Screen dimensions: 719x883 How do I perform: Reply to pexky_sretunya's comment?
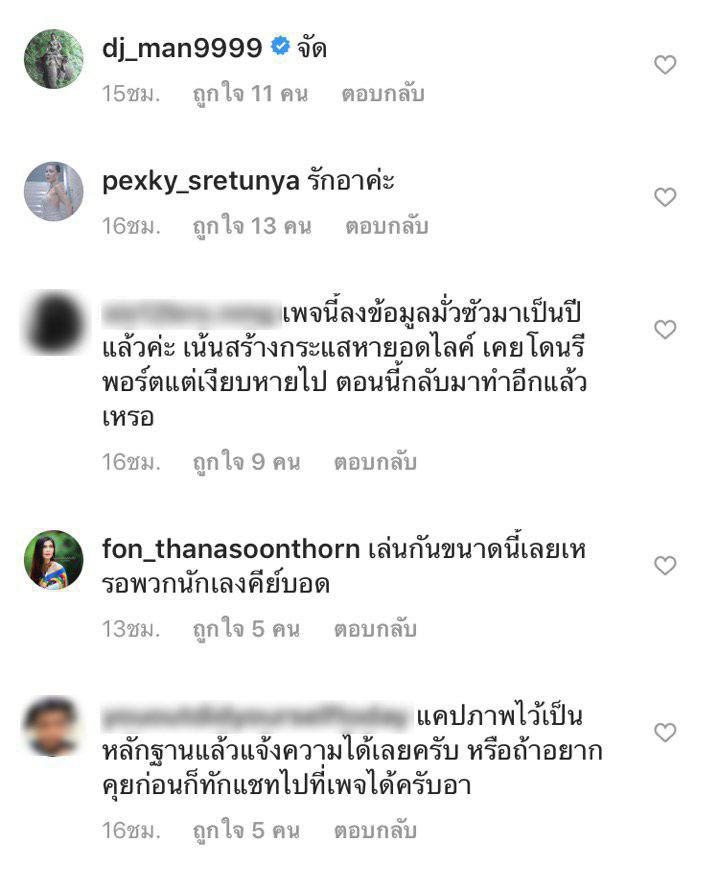(x=386, y=226)
